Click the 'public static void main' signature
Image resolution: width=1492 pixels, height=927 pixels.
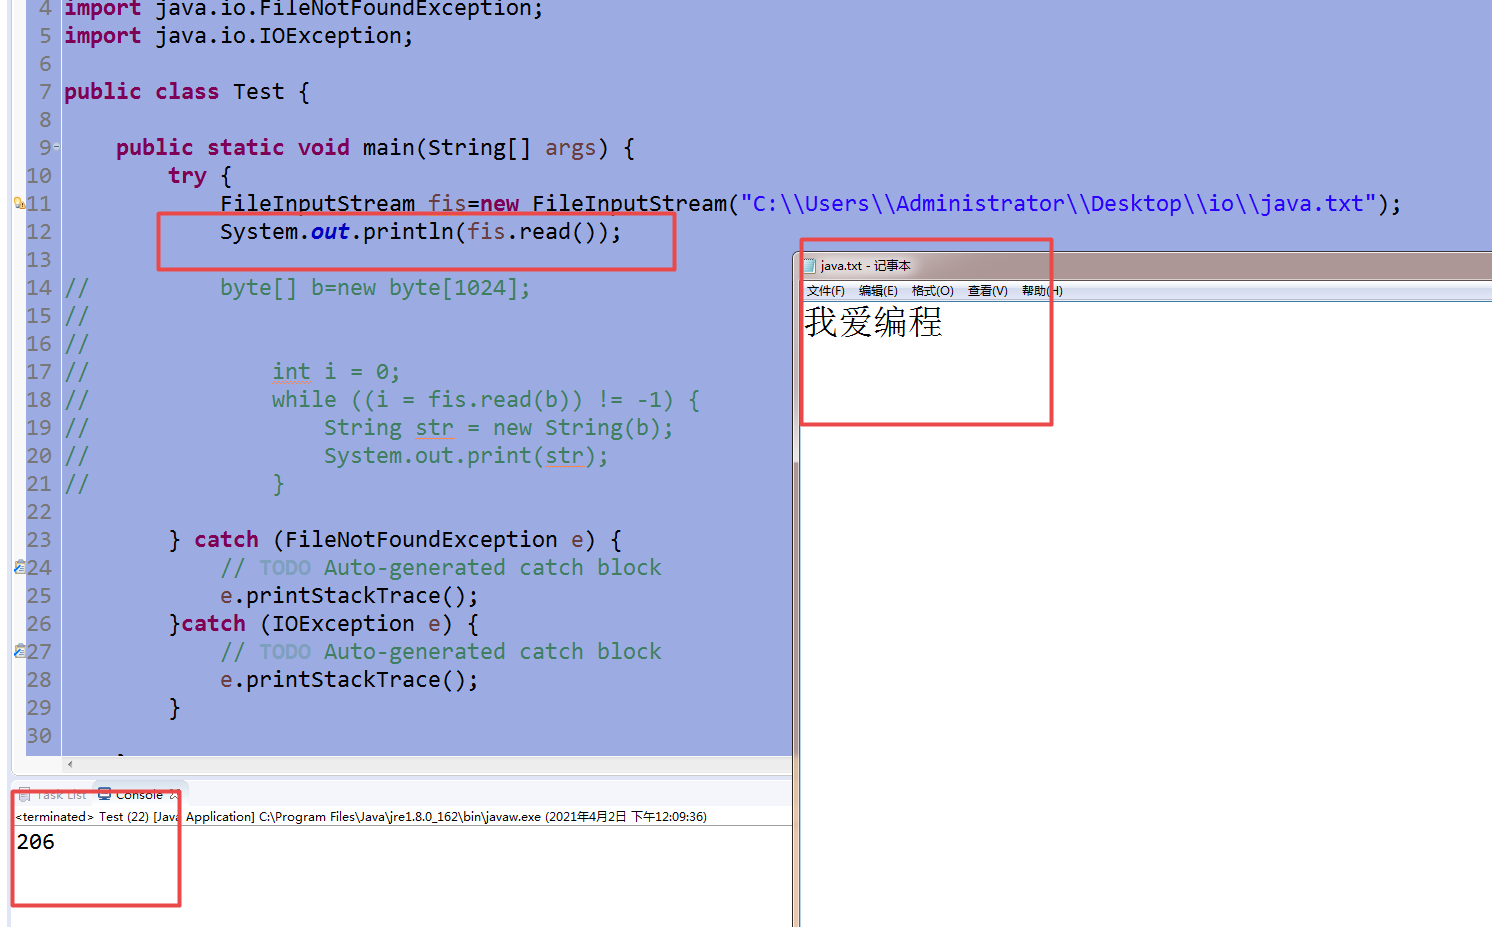pos(375,148)
